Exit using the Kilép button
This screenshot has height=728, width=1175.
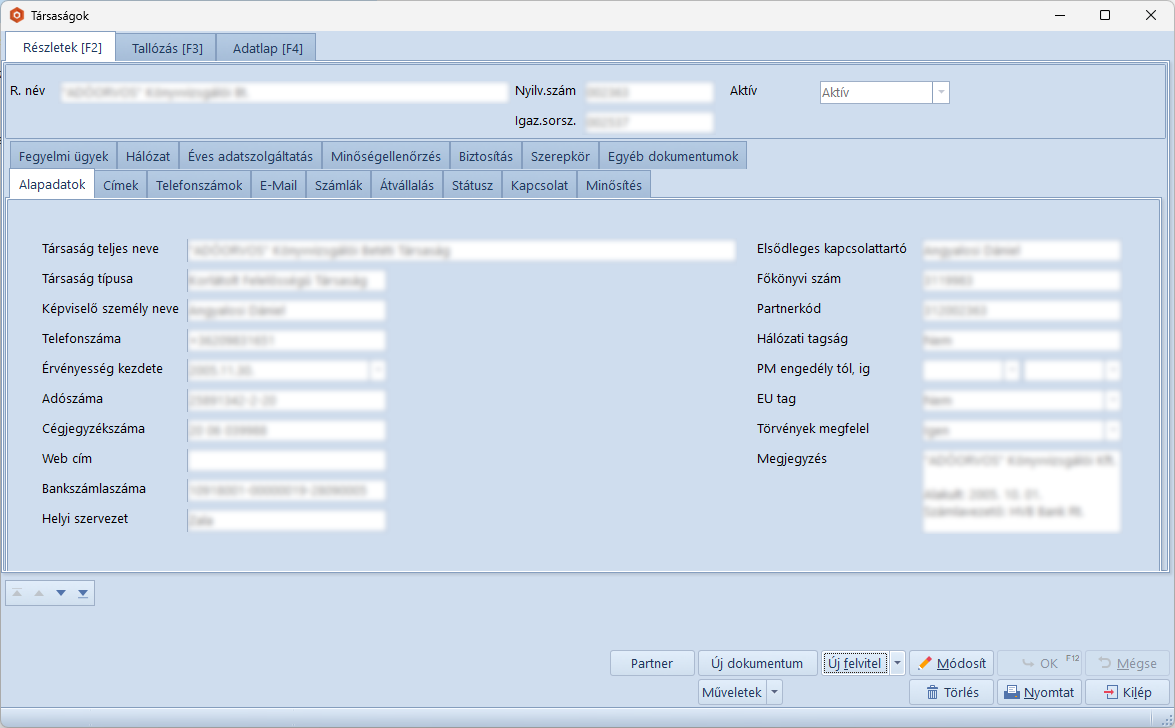click(x=1126, y=692)
